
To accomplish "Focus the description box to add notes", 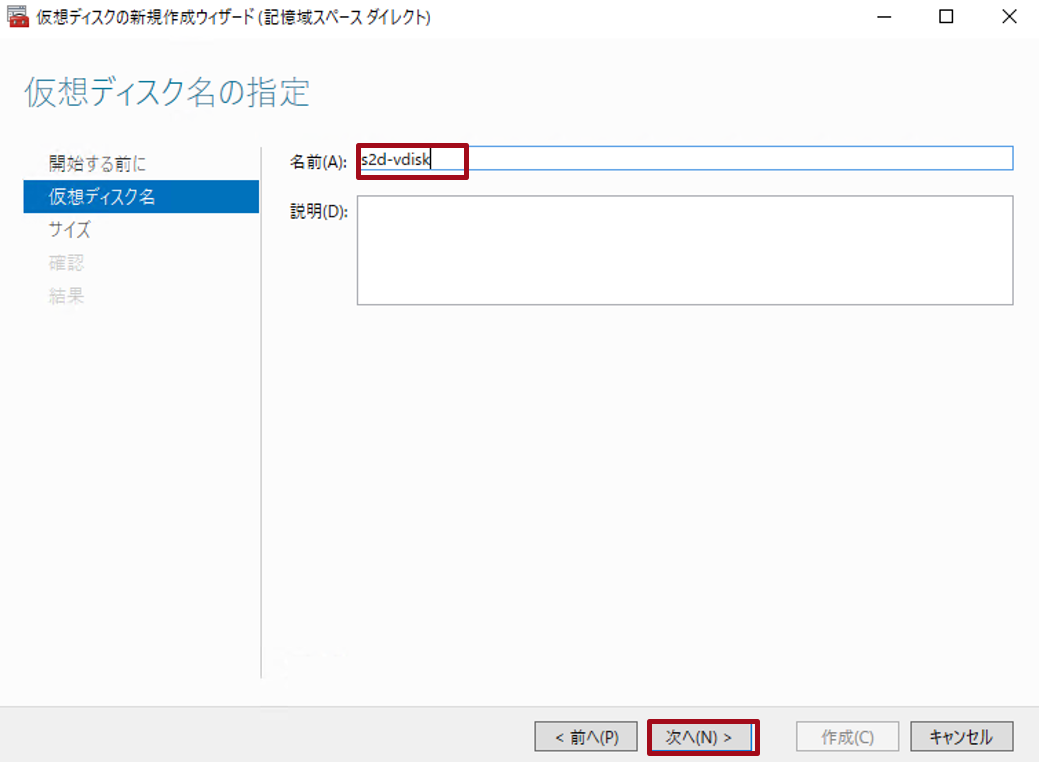I will (x=685, y=248).
